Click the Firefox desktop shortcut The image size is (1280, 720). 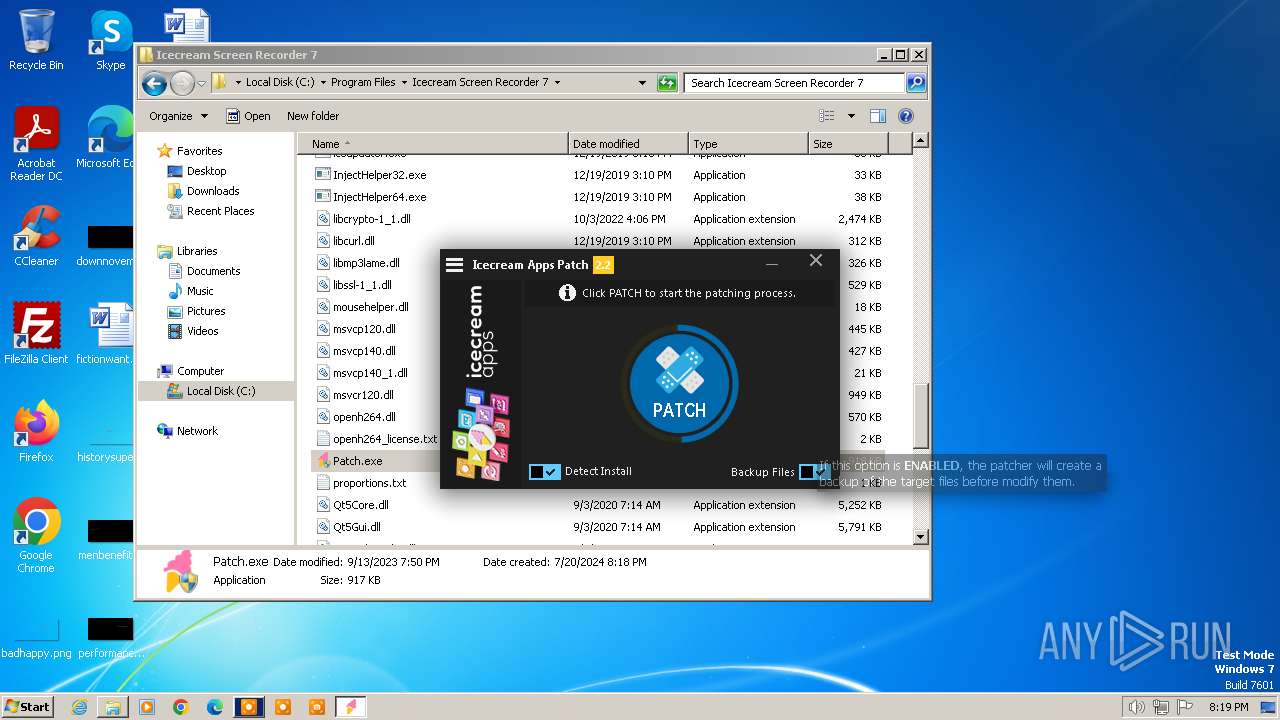36,432
